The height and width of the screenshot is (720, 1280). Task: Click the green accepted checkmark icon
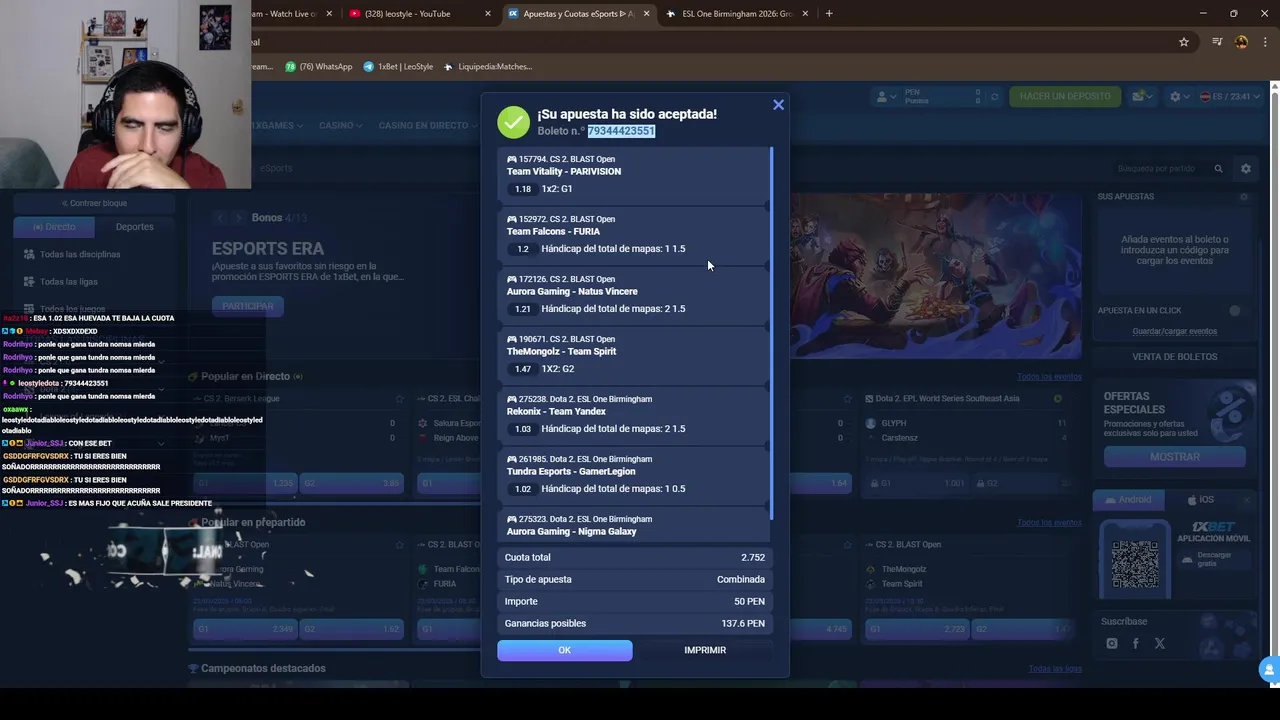click(x=513, y=122)
